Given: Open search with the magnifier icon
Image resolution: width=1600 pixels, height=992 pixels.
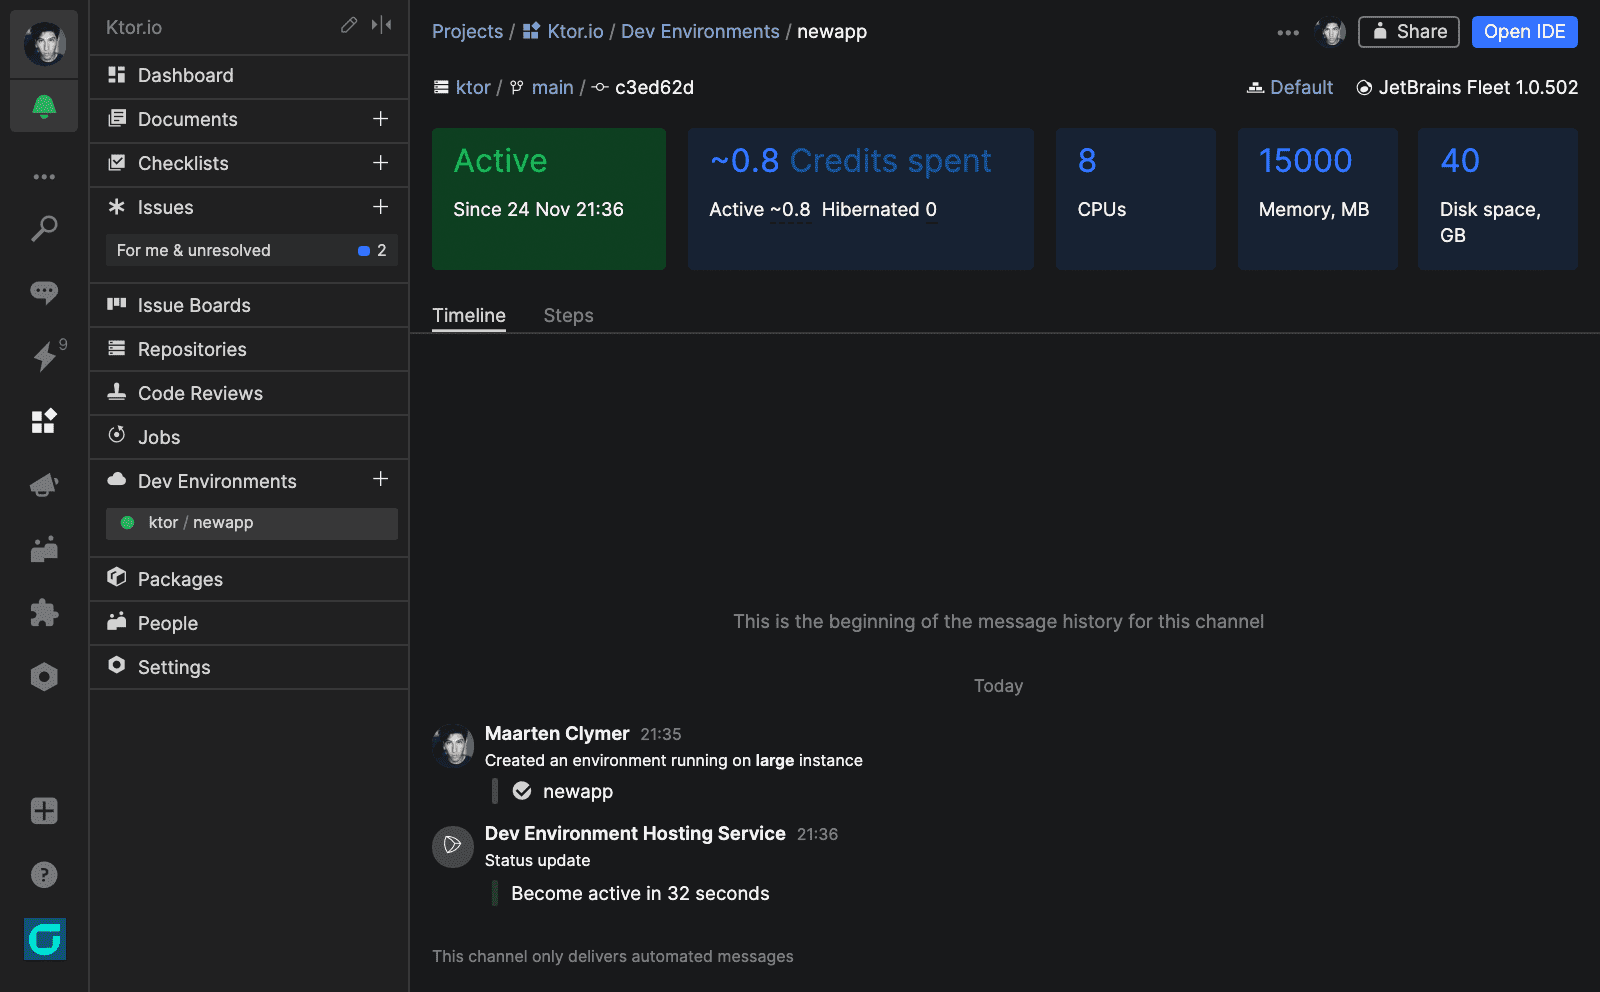Looking at the screenshot, I should point(44,229).
